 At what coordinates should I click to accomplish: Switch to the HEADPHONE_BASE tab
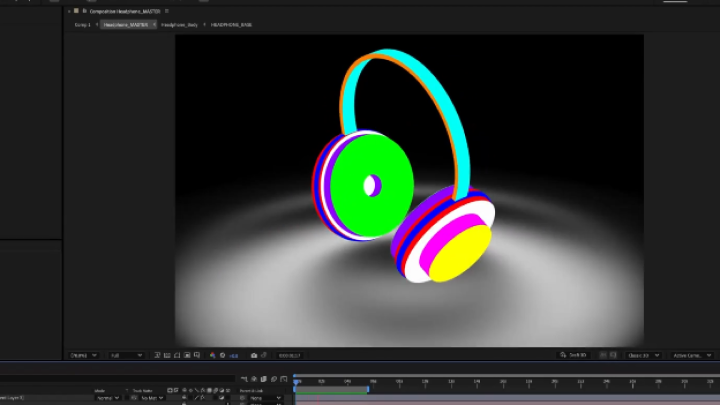pyautogui.click(x=231, y=24)
